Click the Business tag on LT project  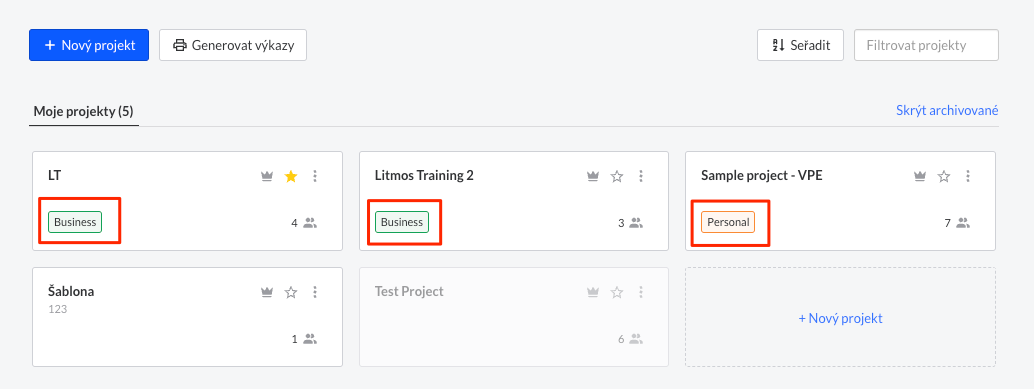click(x=75, y=222)
